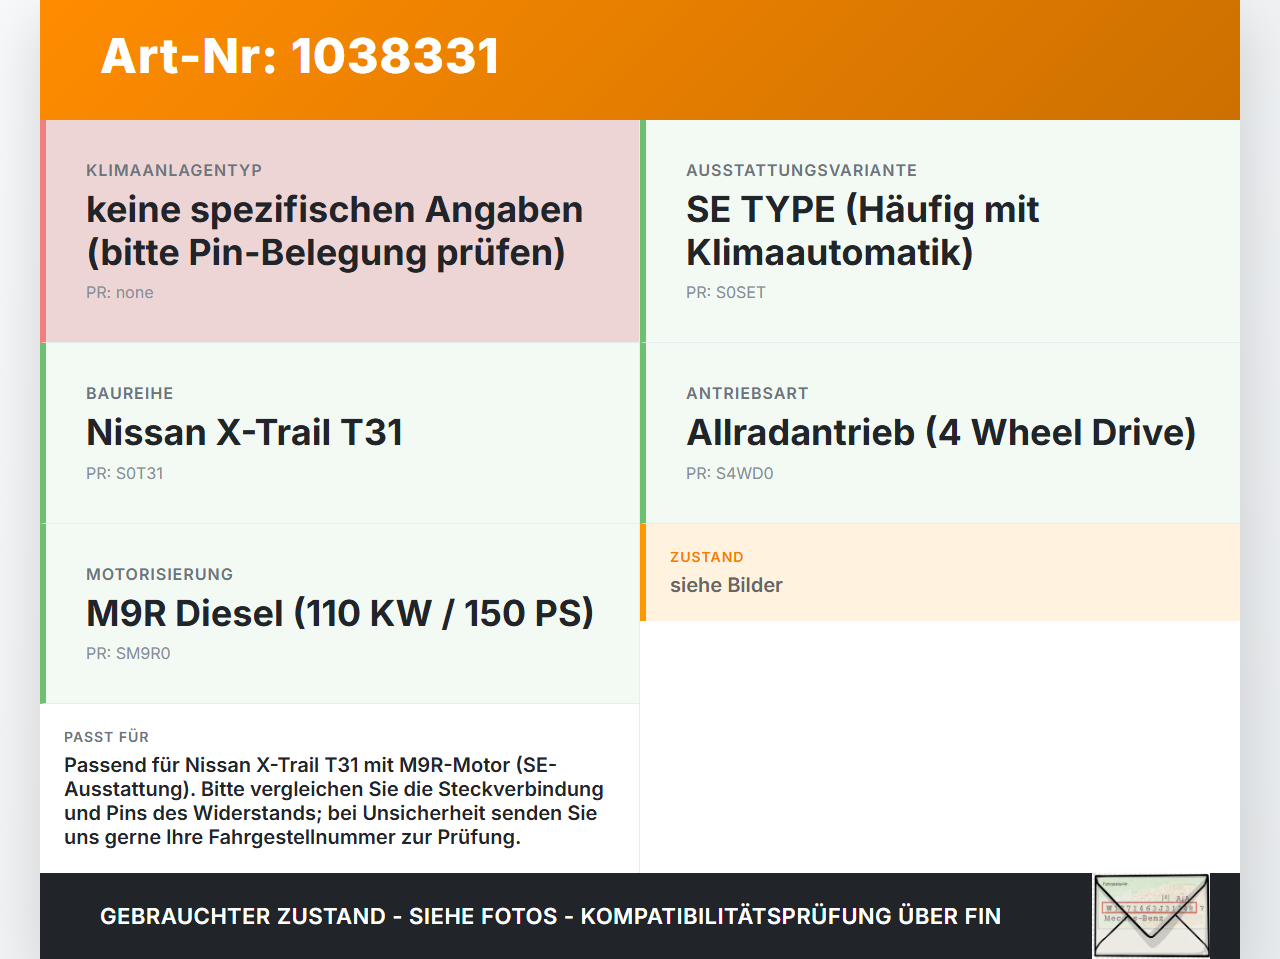The image size is (1280, 959).
Task: Click the ZUSTAND label
Action: click(x=707, y=557)
